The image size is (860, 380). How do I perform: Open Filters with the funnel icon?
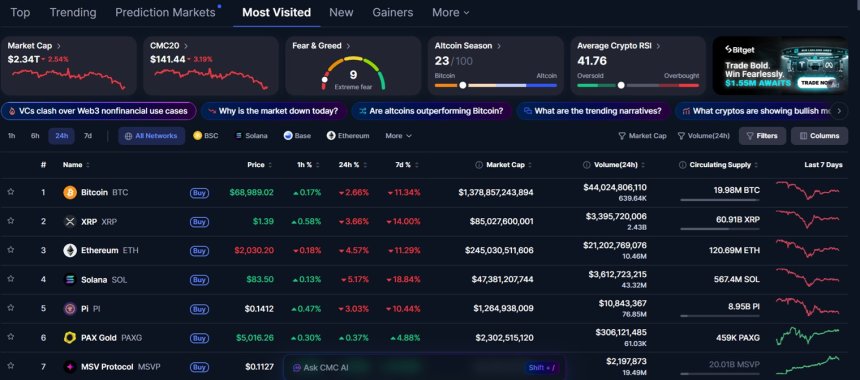click(762, 136)
